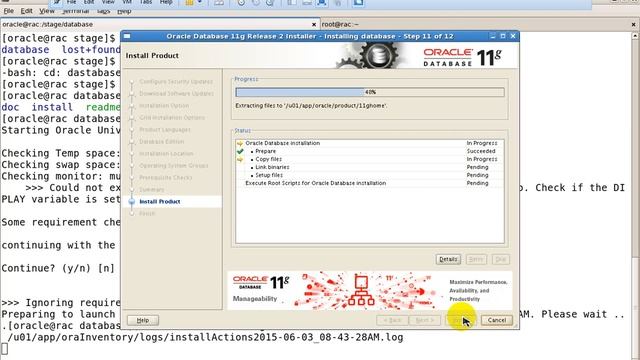Click the green Prepare succeeded checkmark
Viewport: 640px width, 360px height.
point(240,151)
